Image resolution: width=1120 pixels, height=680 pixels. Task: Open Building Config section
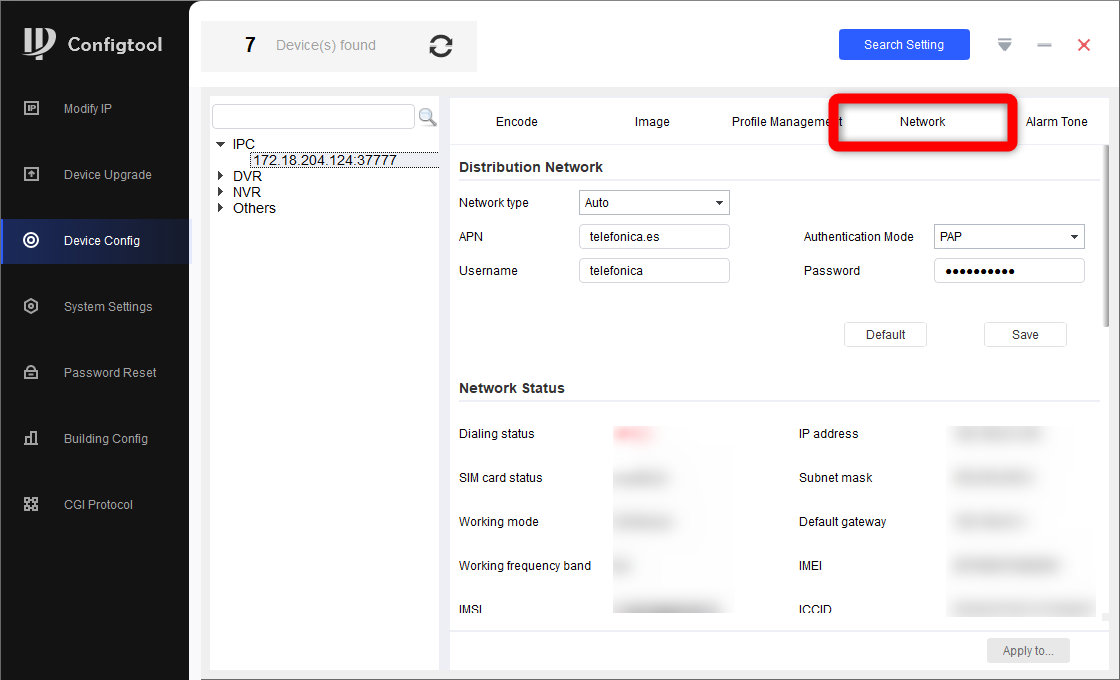click(x=106, y=439)
